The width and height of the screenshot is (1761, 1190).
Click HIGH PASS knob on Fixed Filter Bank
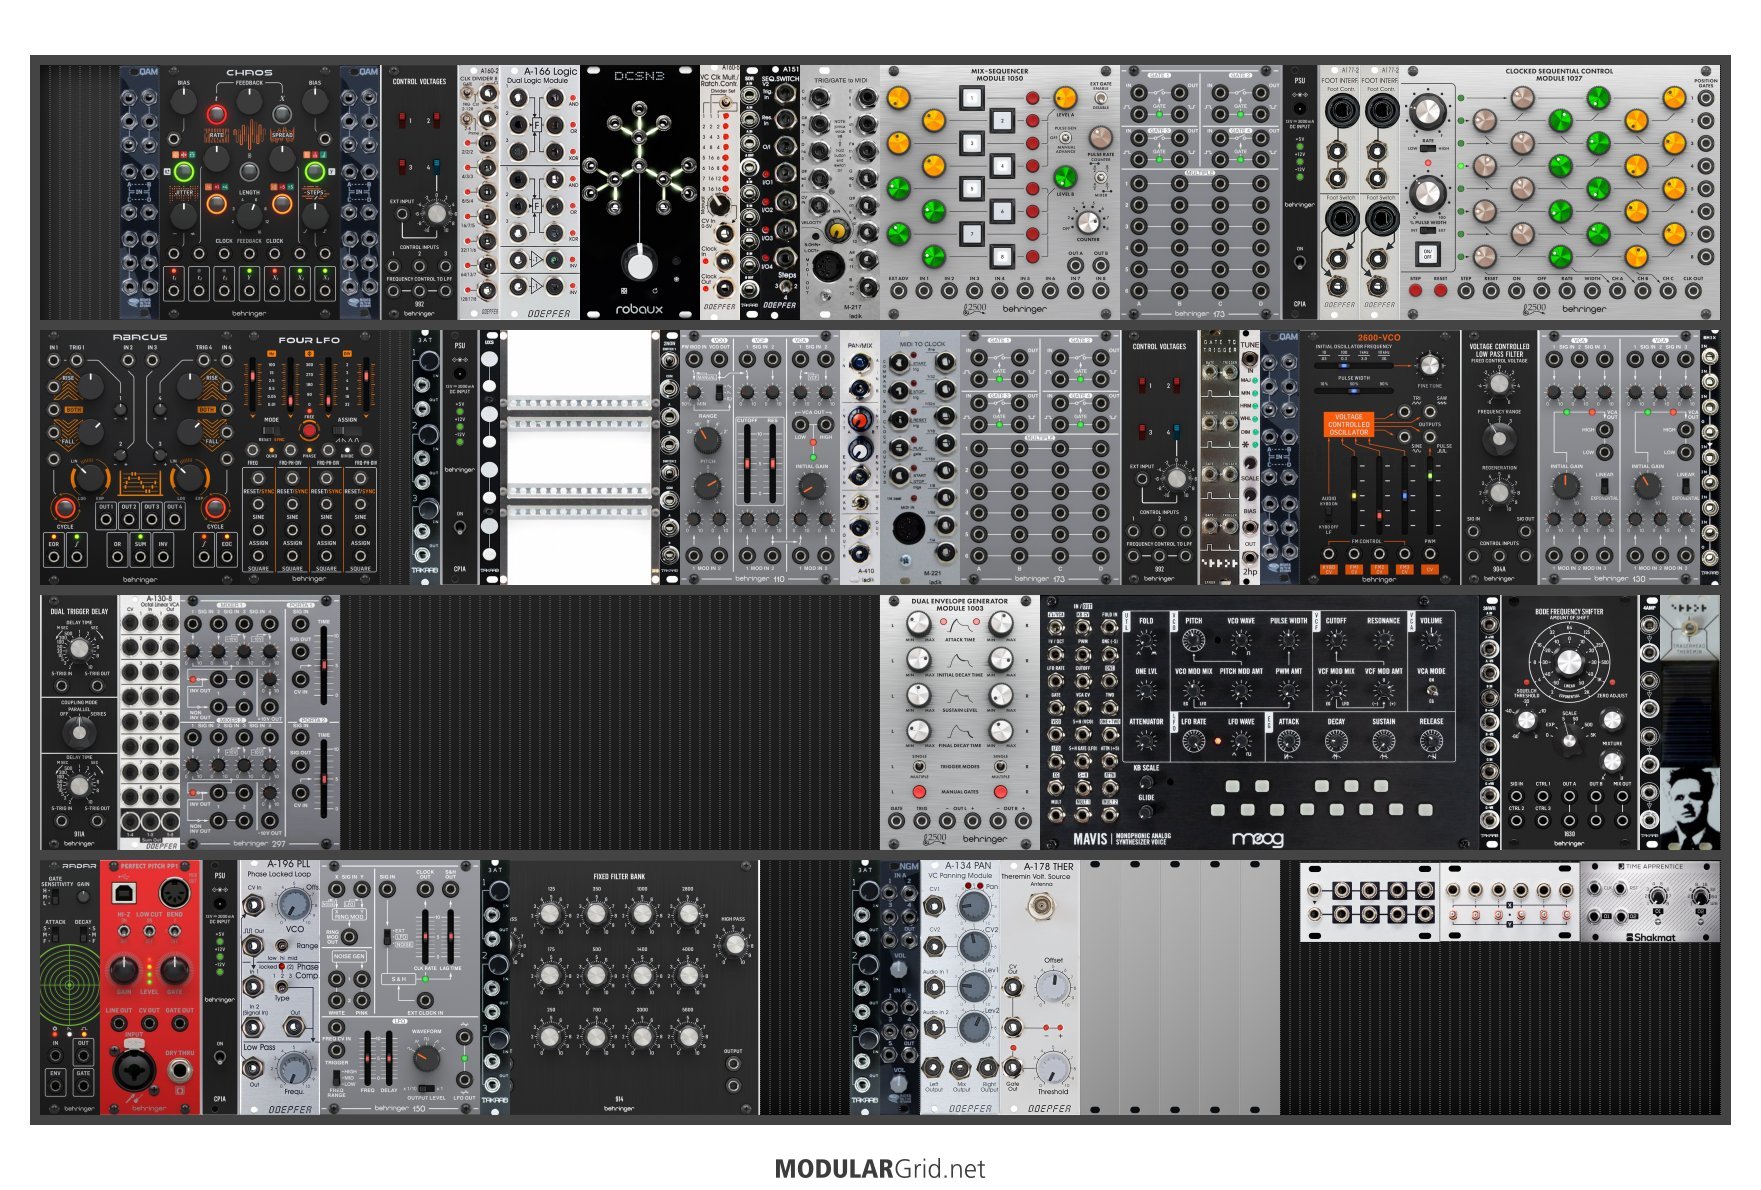(x=733, y=944)
